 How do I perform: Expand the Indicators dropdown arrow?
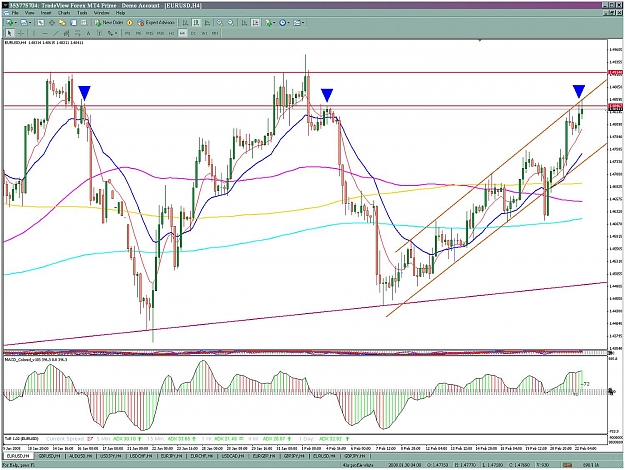(x=274, y=23)
